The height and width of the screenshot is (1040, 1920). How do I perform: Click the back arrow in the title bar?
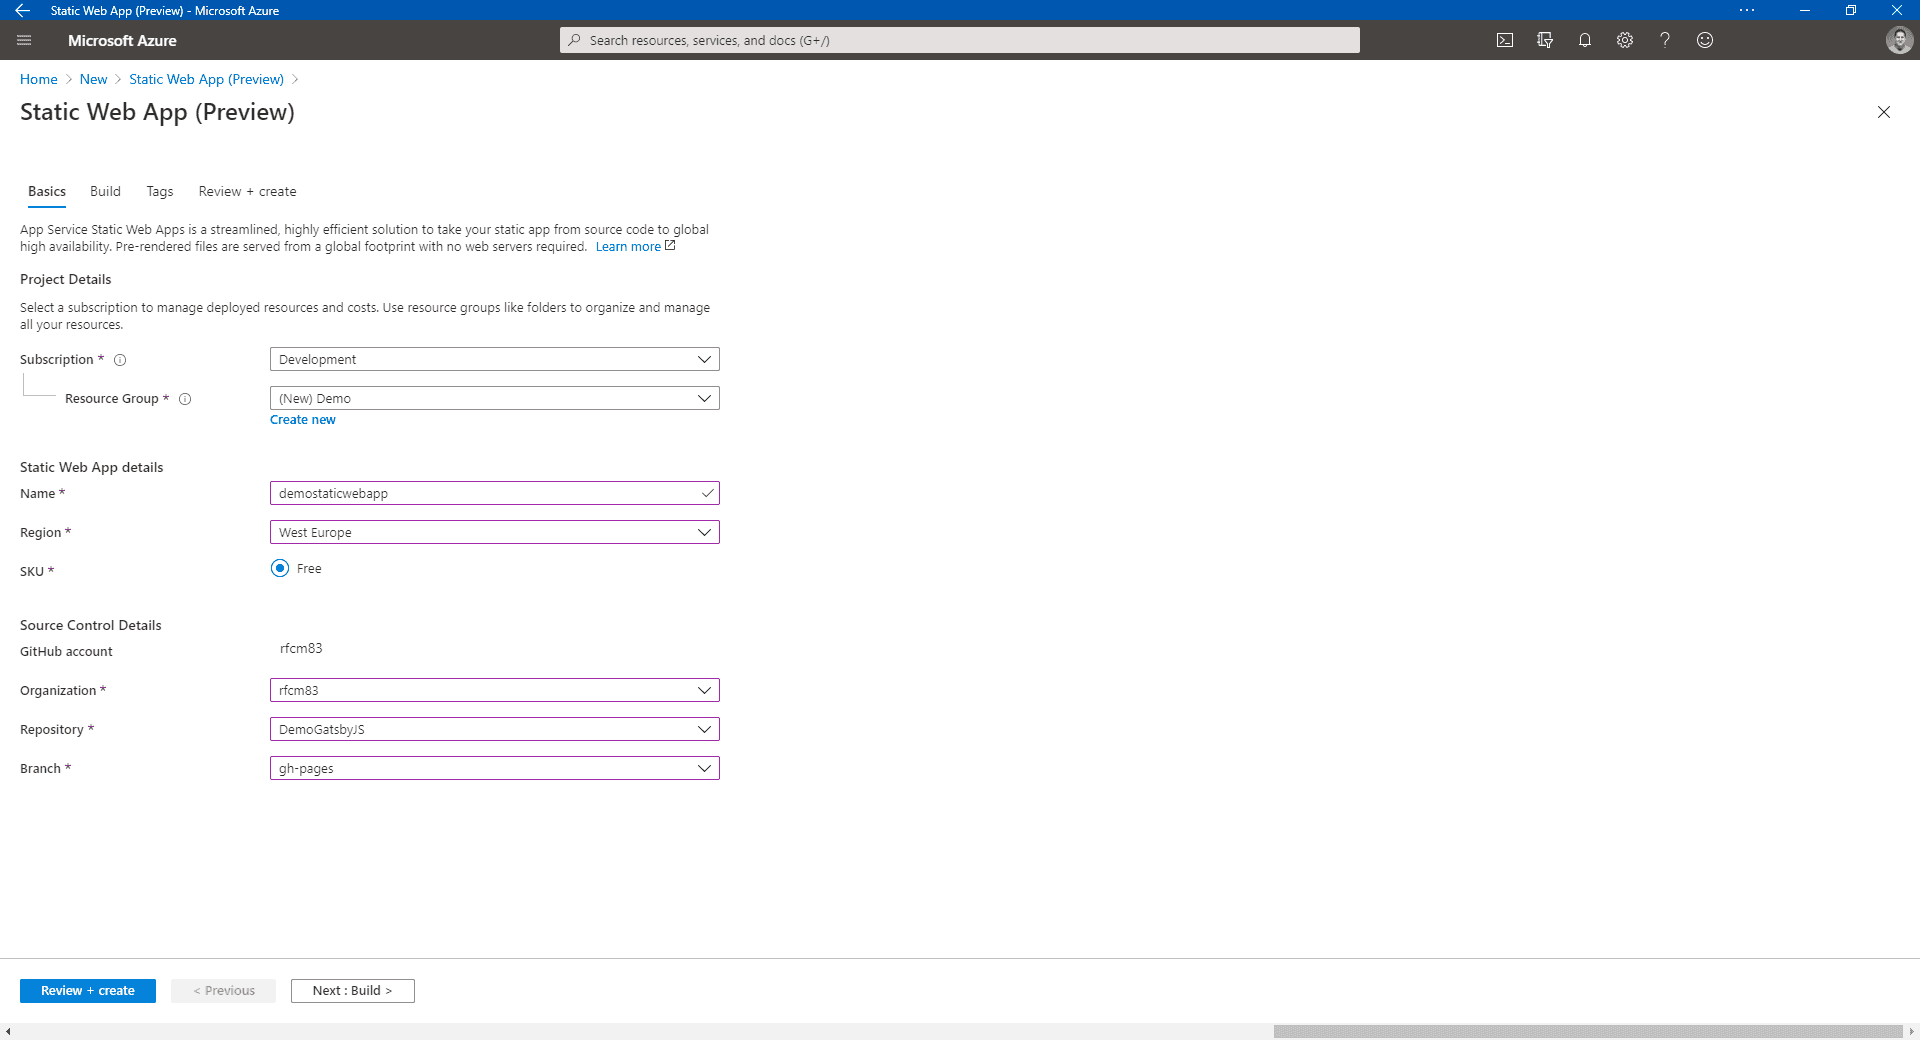coord(22,10)
